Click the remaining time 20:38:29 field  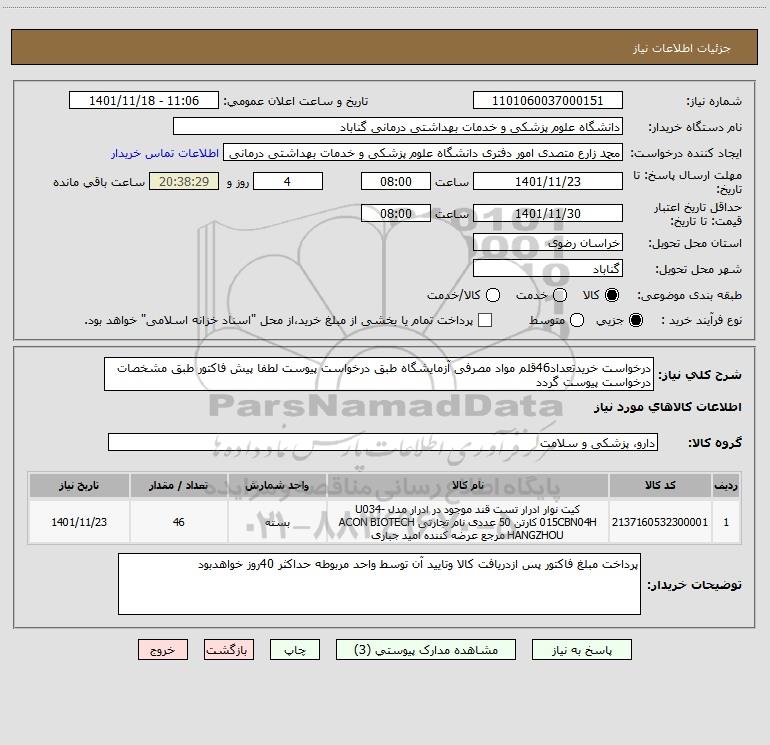click(184, 181)
